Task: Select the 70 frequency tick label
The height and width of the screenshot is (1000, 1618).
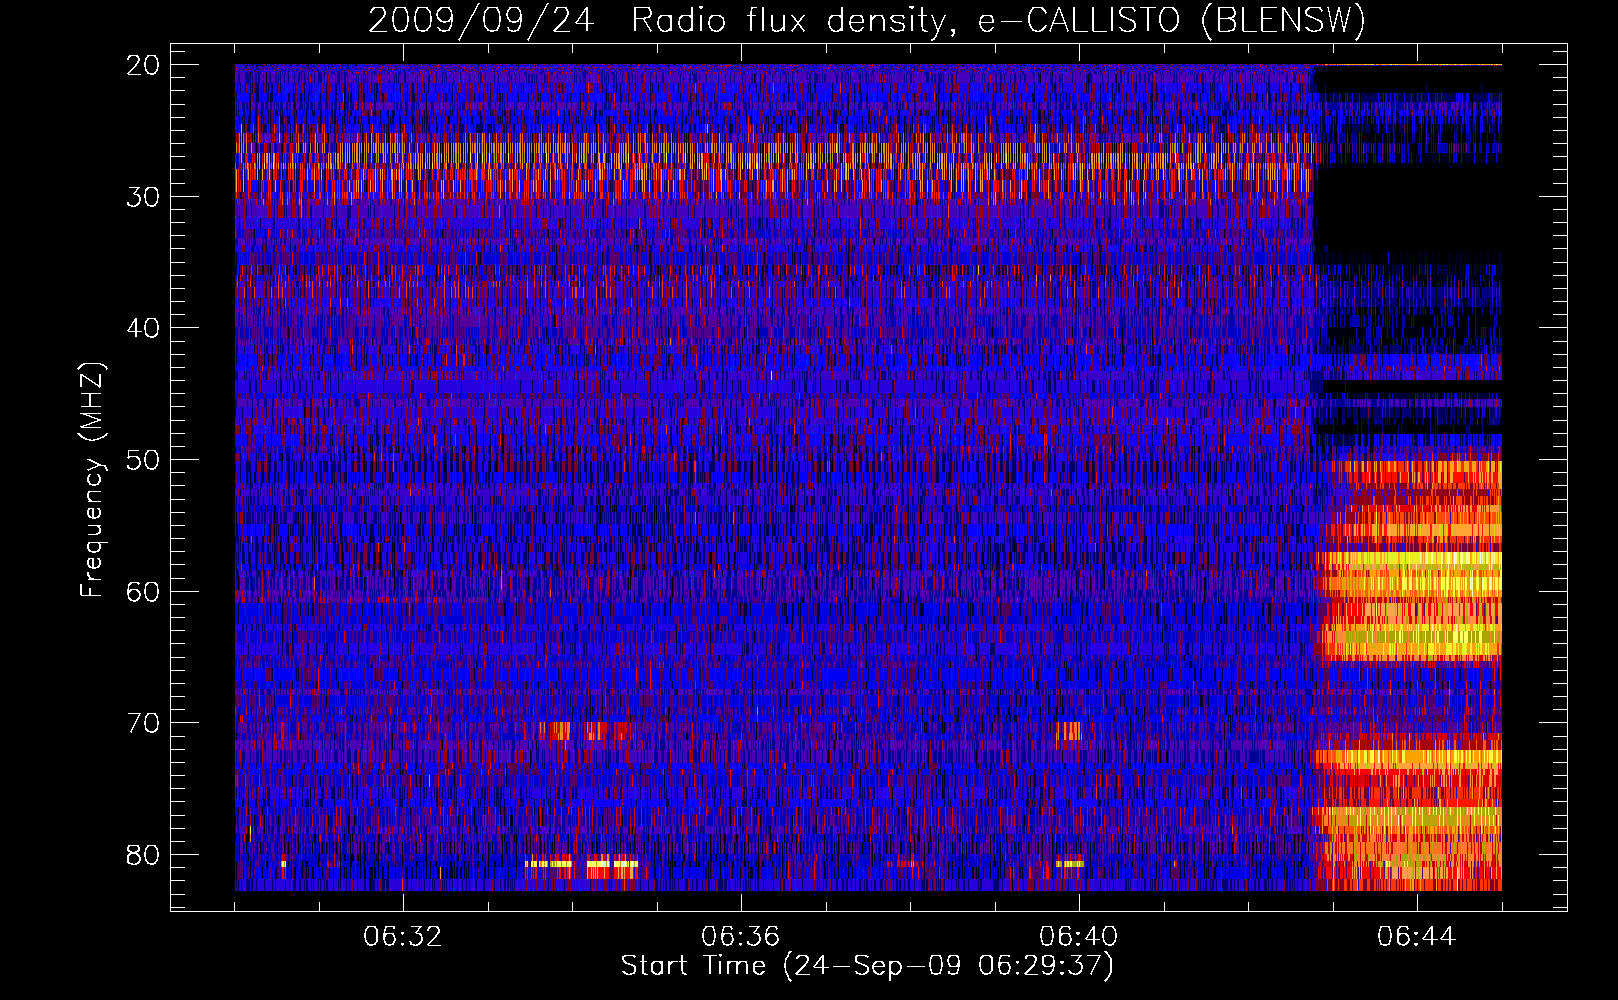Action: 144,723
